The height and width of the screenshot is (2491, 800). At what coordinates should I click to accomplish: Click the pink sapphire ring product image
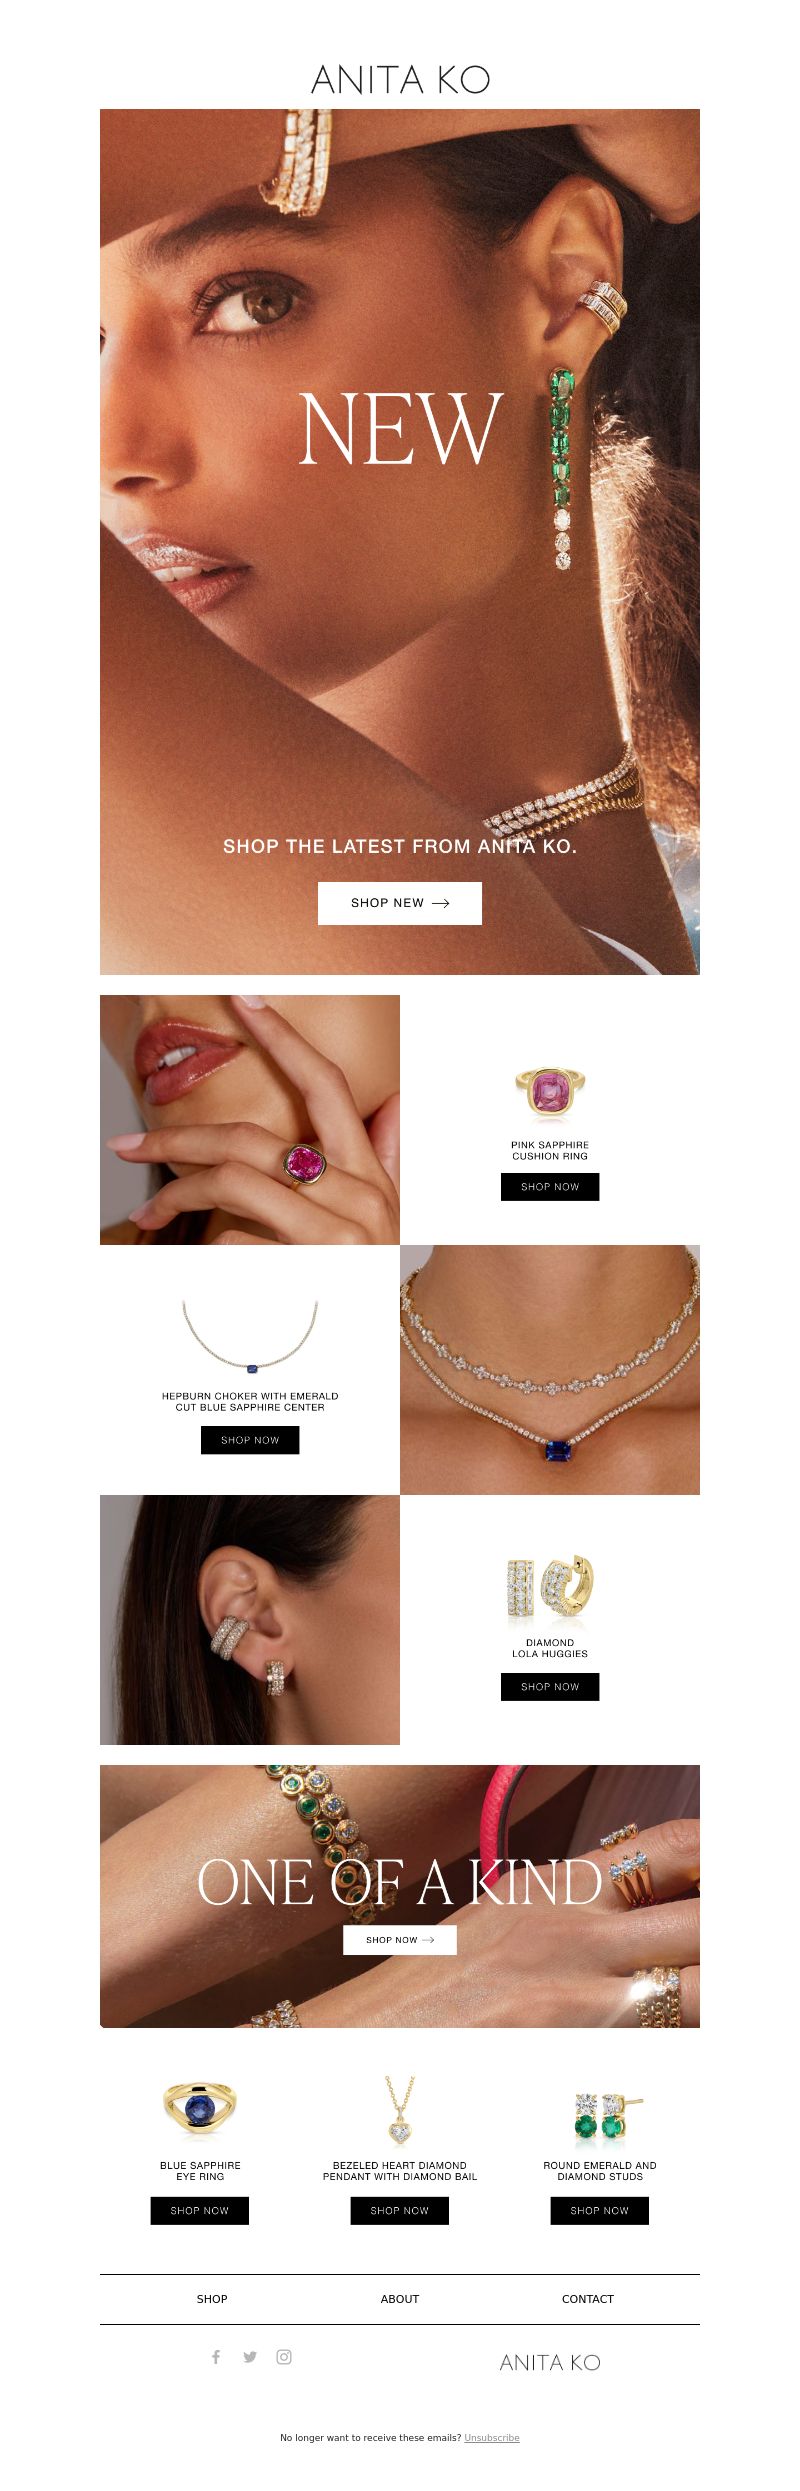tap(550, 1093)
